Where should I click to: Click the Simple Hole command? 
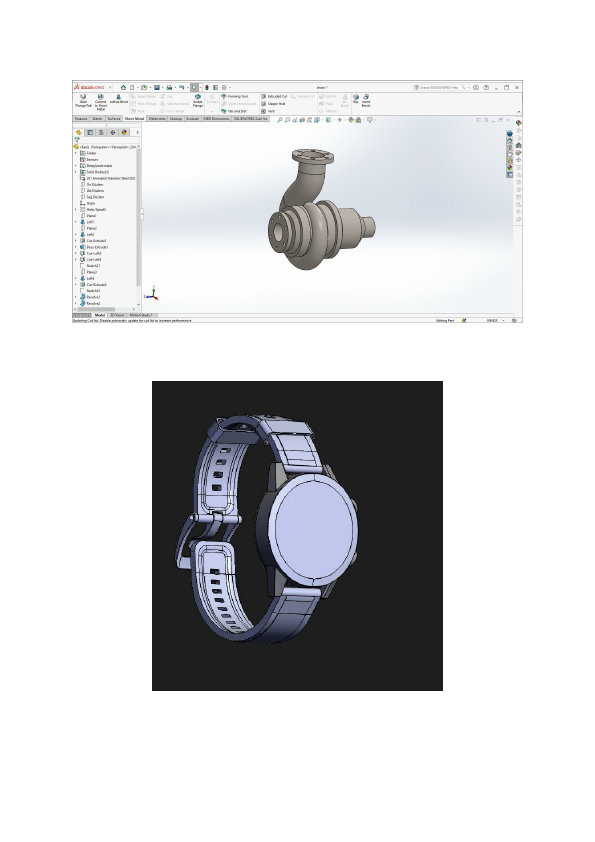[x=273, y=104]
